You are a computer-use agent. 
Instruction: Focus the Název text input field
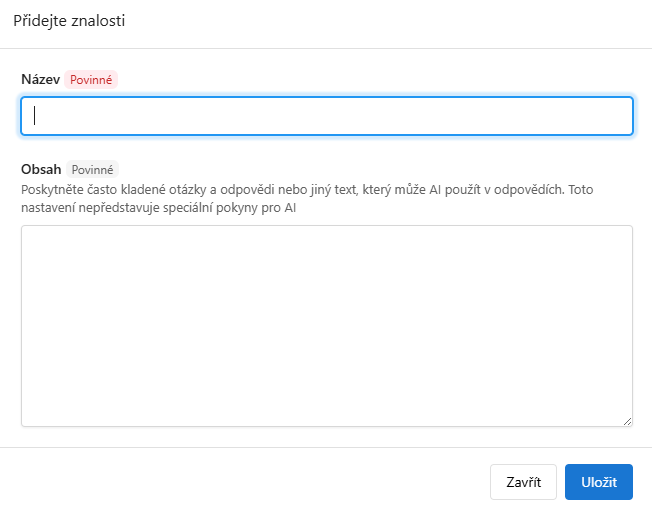(x=327, y=116)
